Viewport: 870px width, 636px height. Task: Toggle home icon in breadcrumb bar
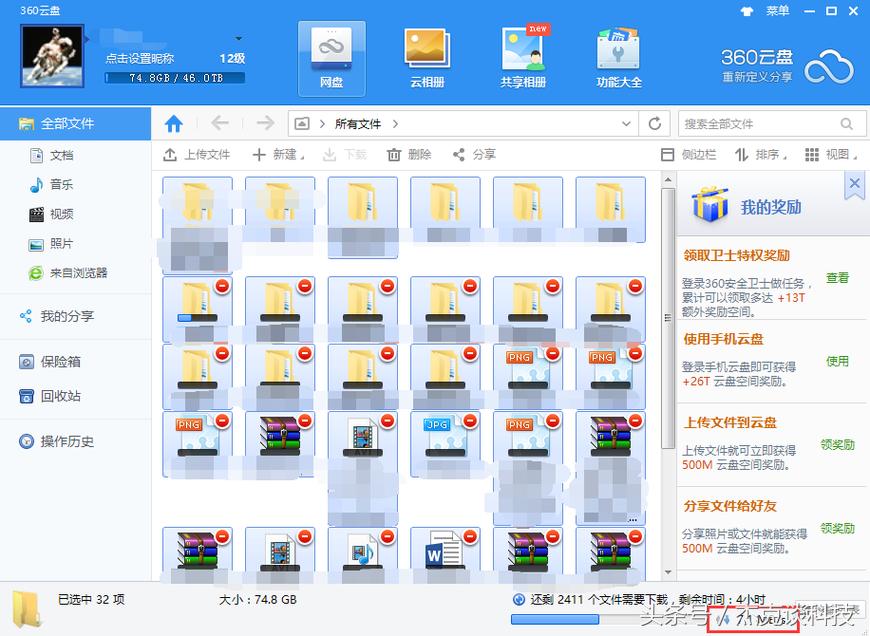point(173,123)
